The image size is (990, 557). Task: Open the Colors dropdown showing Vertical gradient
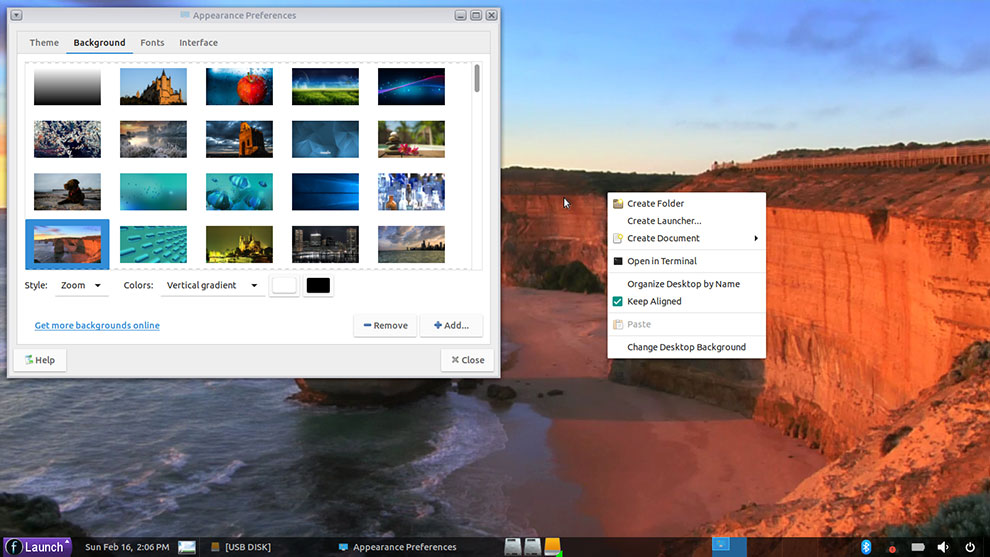[x=212, y=285]
